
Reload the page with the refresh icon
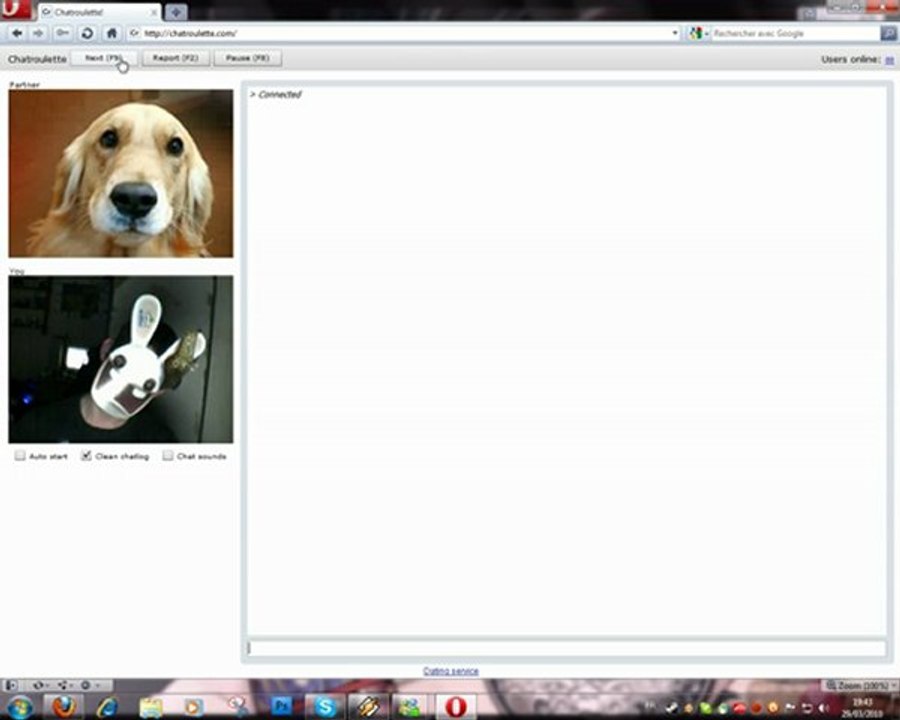pos(87,33)
